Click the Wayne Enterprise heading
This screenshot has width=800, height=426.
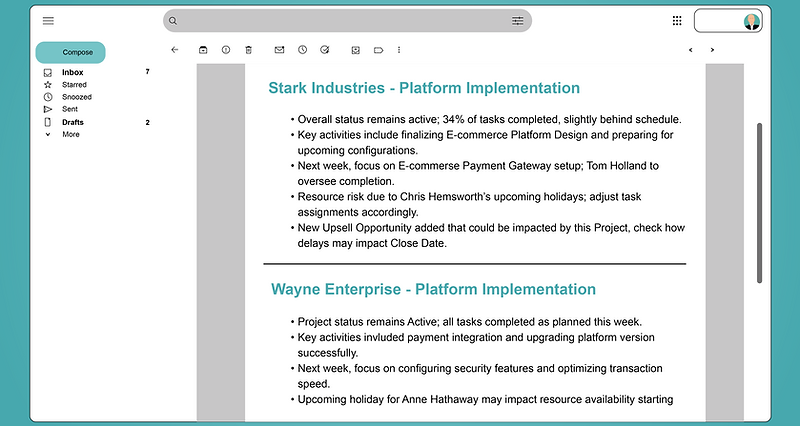[433, 289]
